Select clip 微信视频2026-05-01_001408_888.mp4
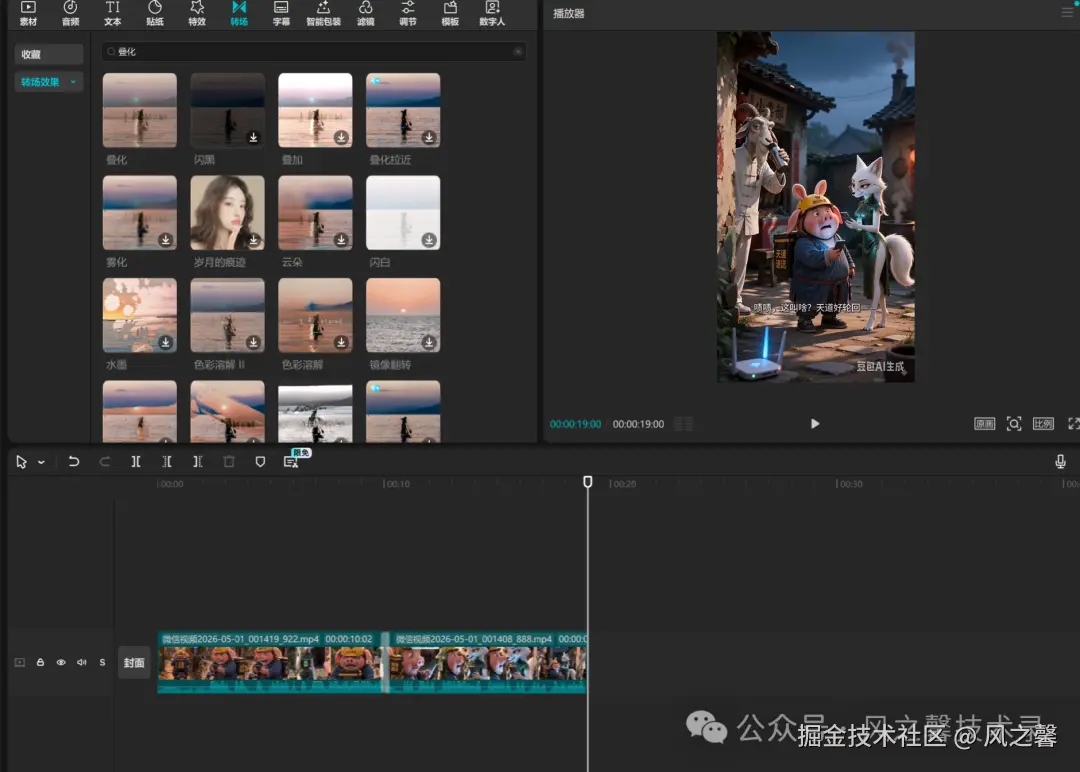This screenshot has height=772, width=1080. pos(488,663)
